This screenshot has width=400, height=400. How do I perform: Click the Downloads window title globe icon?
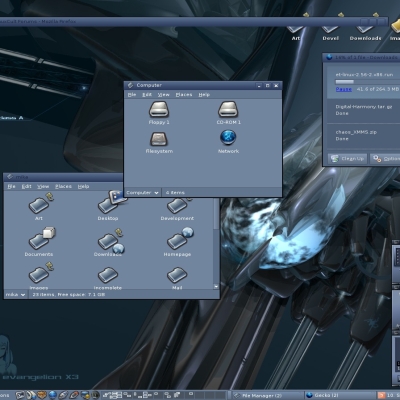click(x=329, y=57)
